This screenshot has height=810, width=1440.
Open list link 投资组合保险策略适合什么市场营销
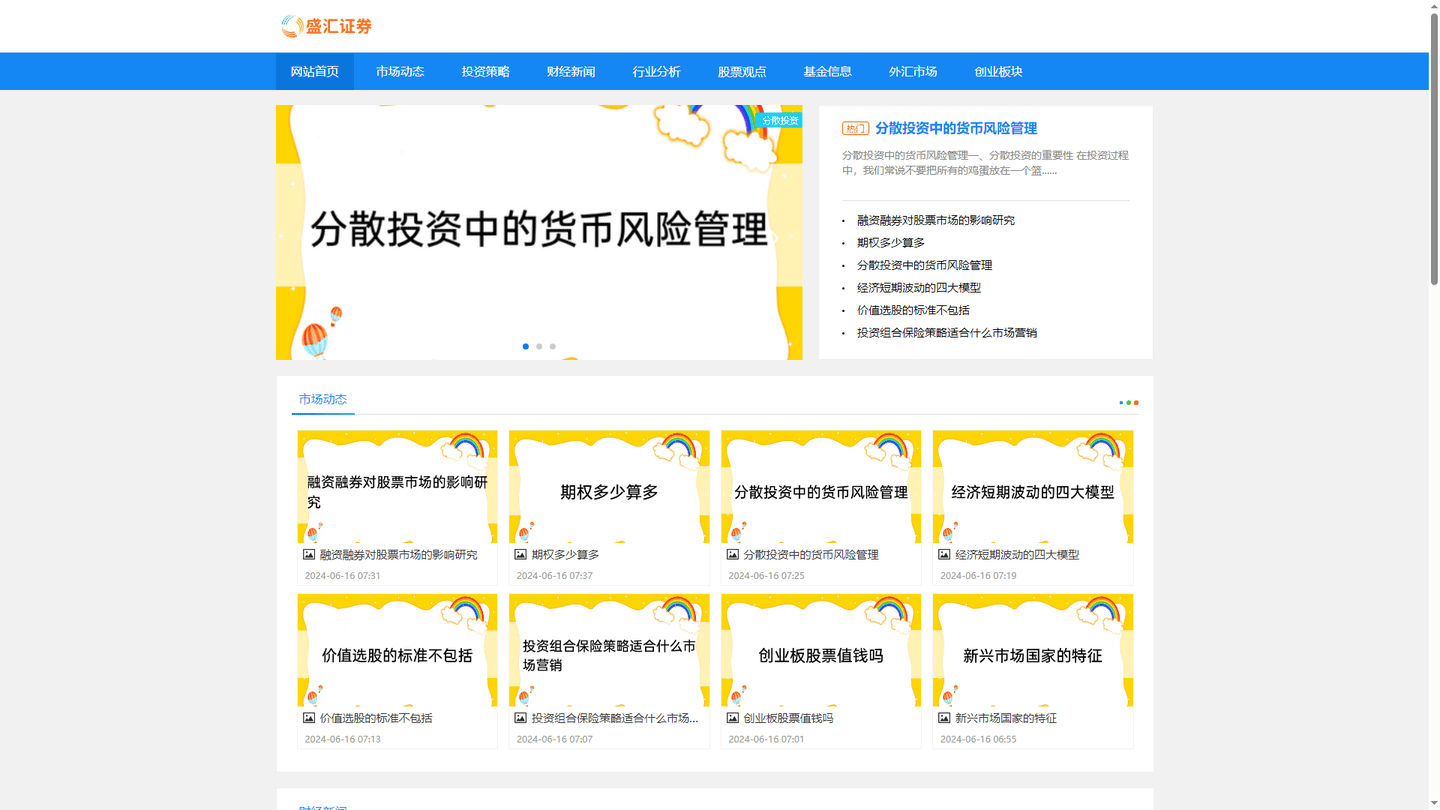coord(947,333)
